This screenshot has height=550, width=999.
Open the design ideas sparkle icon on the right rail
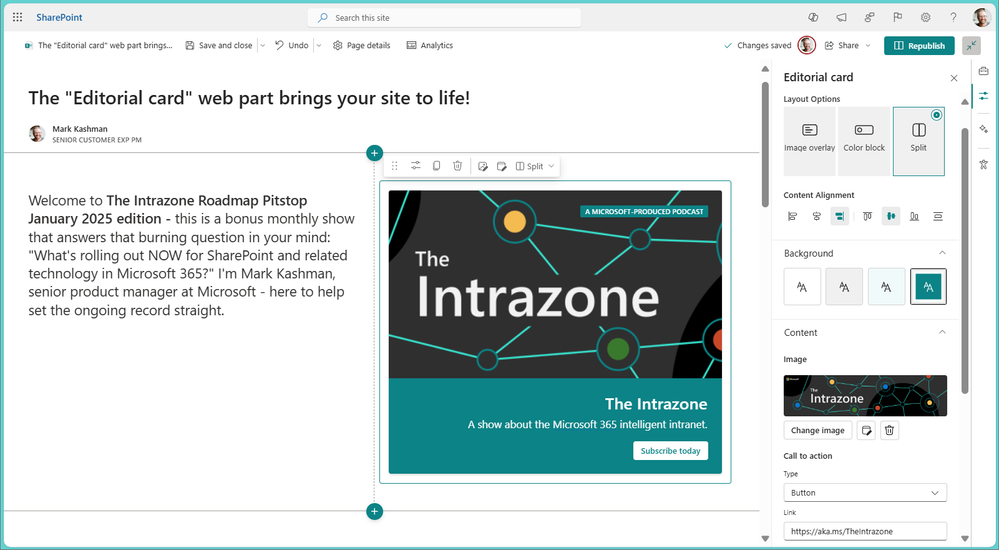coord(983,129)
